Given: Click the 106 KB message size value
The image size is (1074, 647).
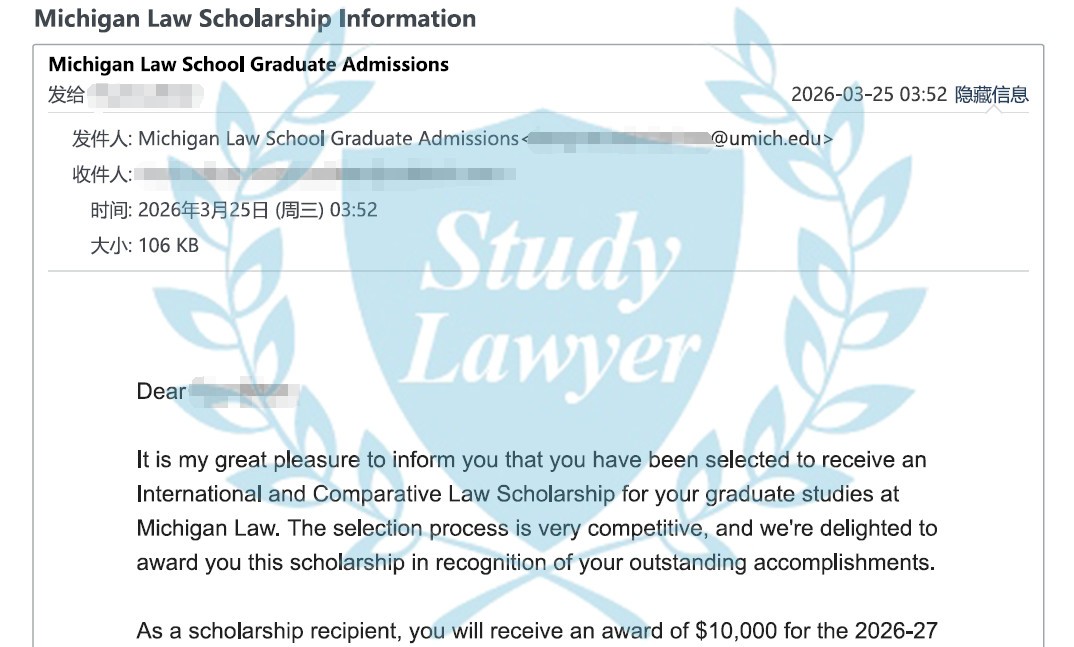Looking at the screenshot, I should tap(168, 245).
